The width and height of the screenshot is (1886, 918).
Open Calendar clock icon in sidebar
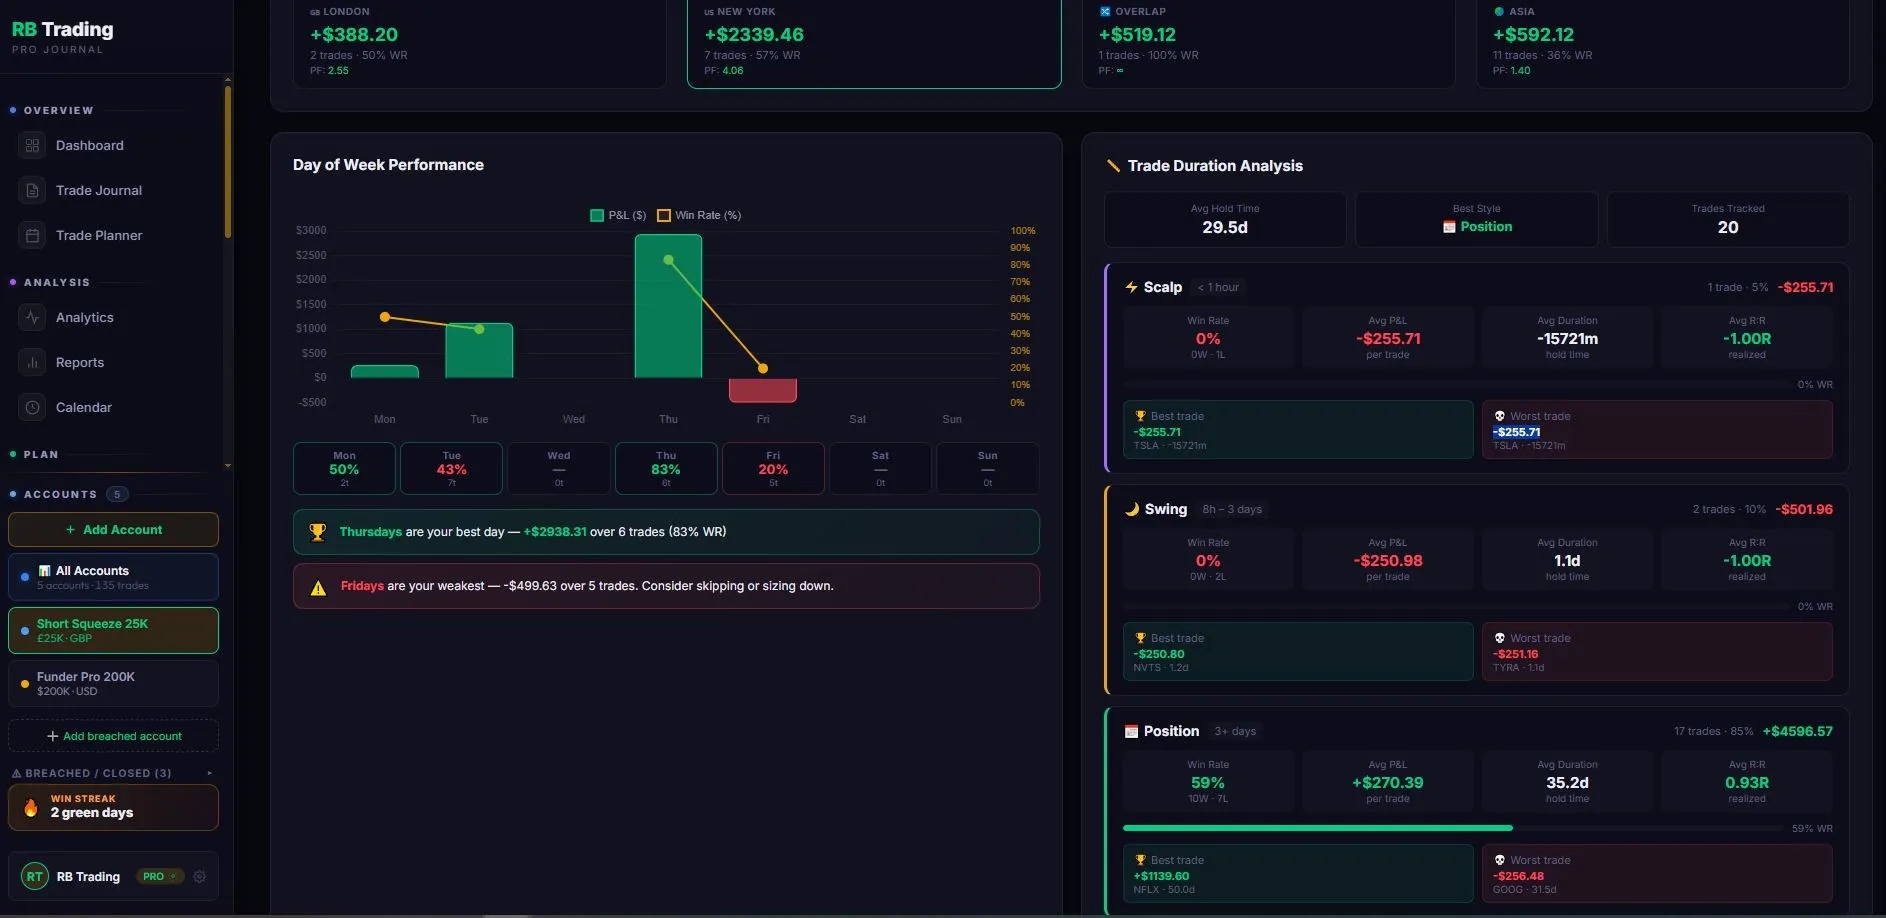[x=32, y=407]
